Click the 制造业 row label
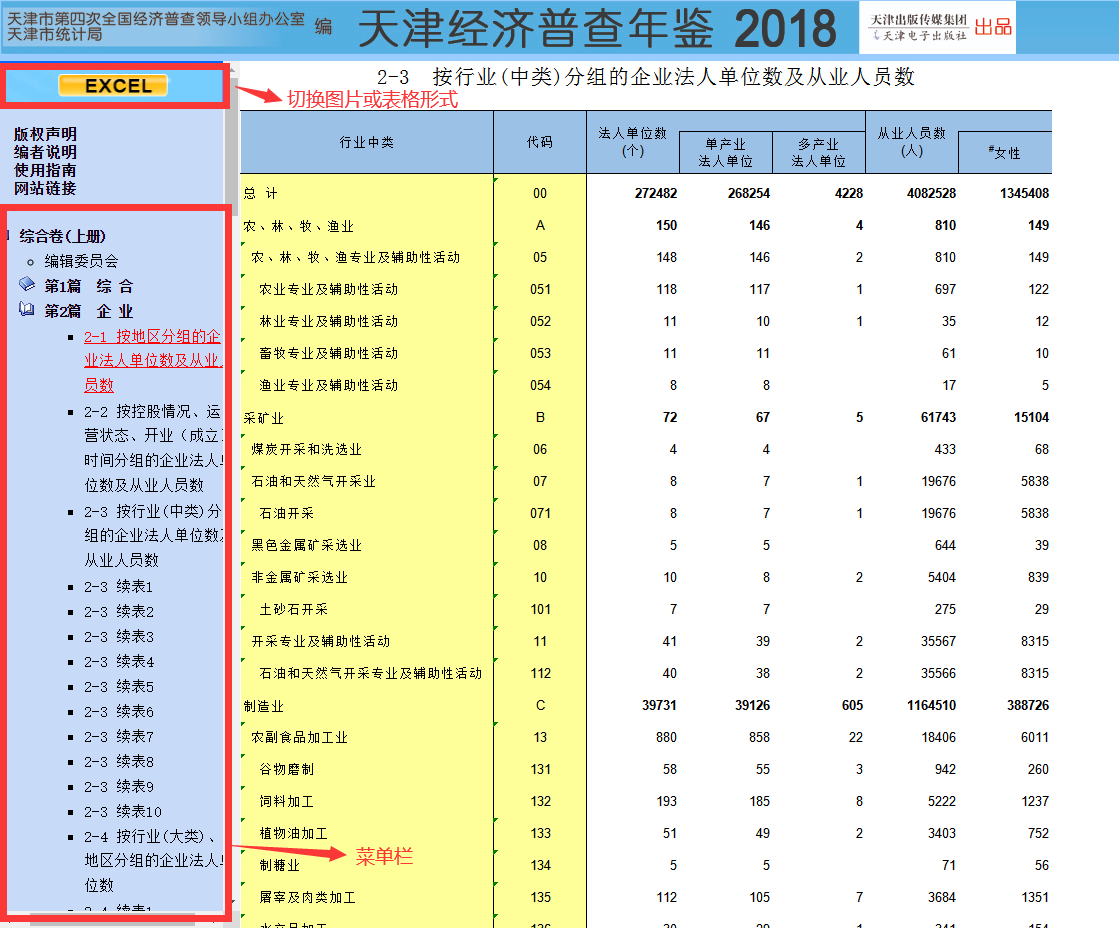The height and width of the screenshot is (928, 1119). pos(263,706)
